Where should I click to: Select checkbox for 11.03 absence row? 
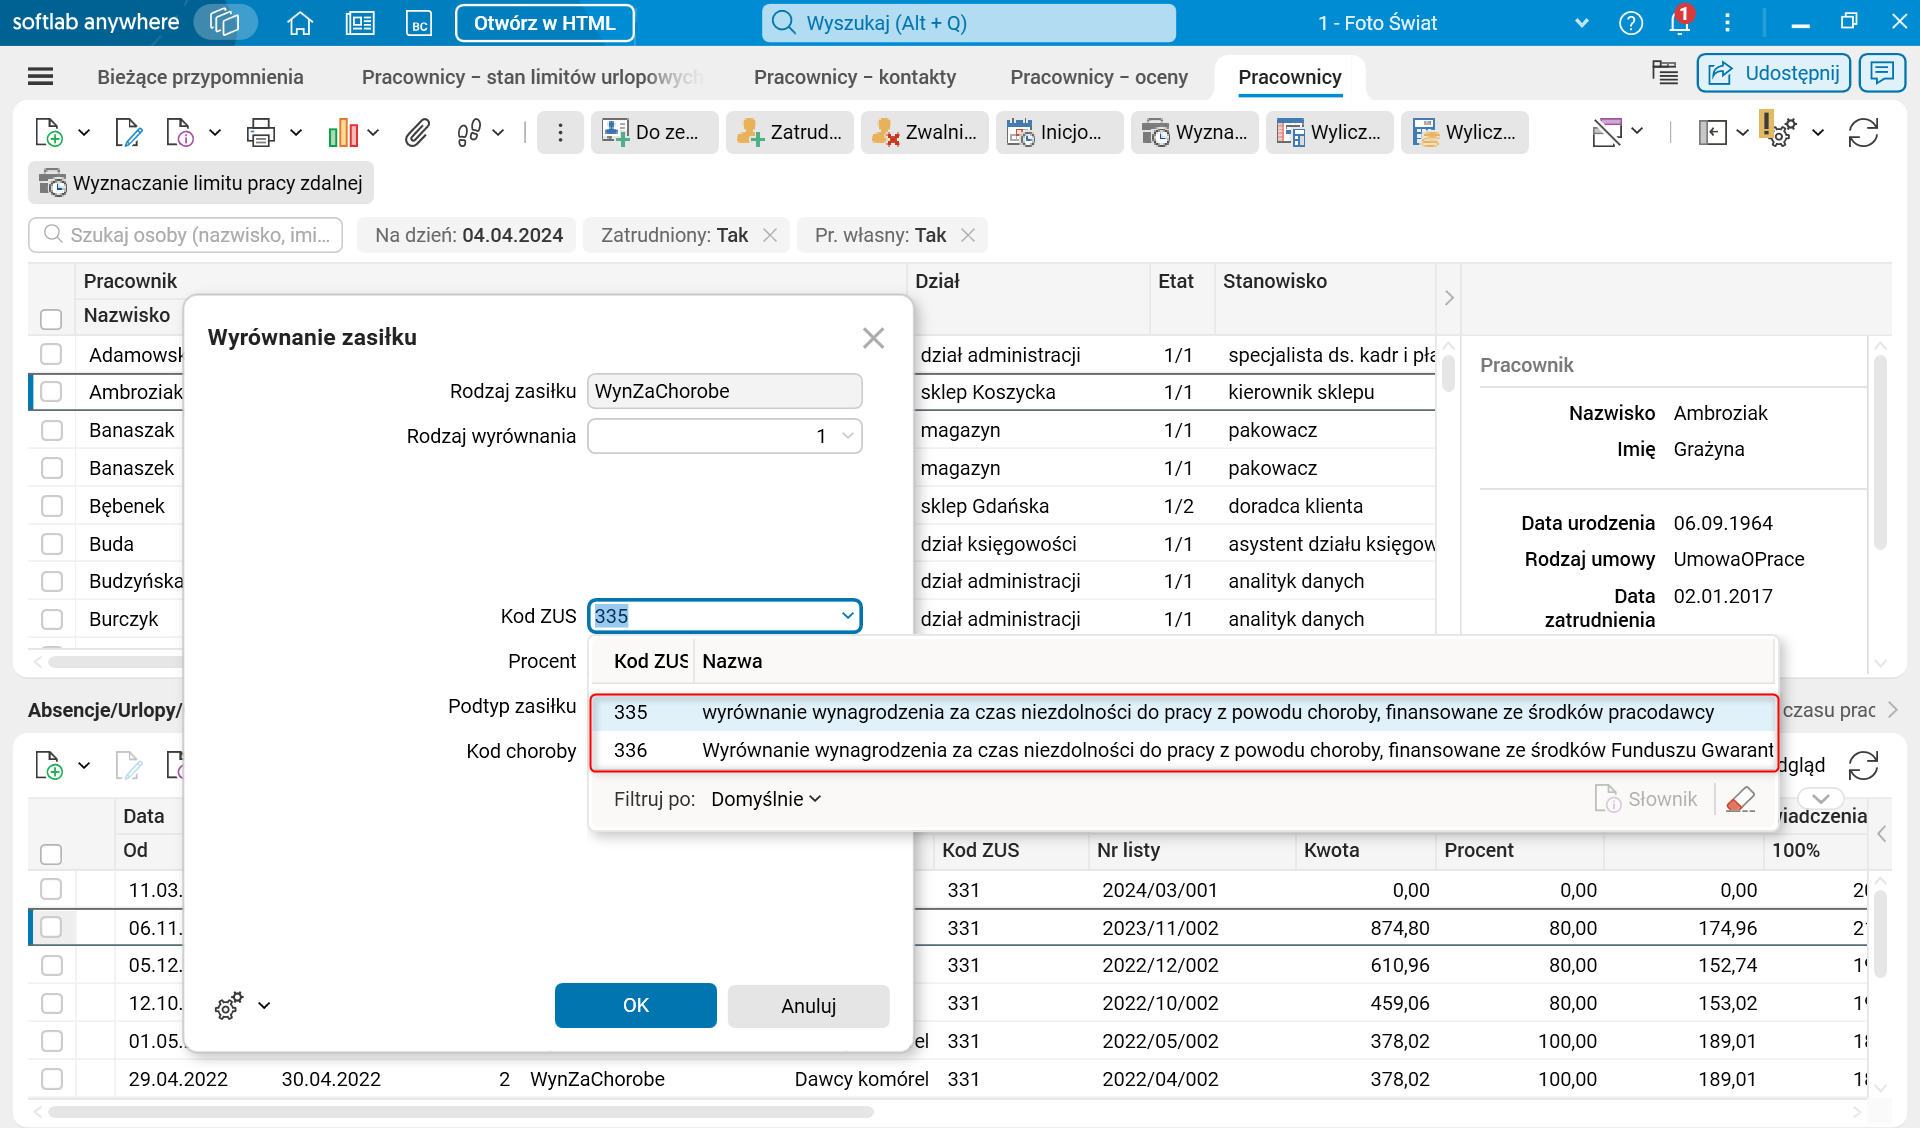point(52,890)
